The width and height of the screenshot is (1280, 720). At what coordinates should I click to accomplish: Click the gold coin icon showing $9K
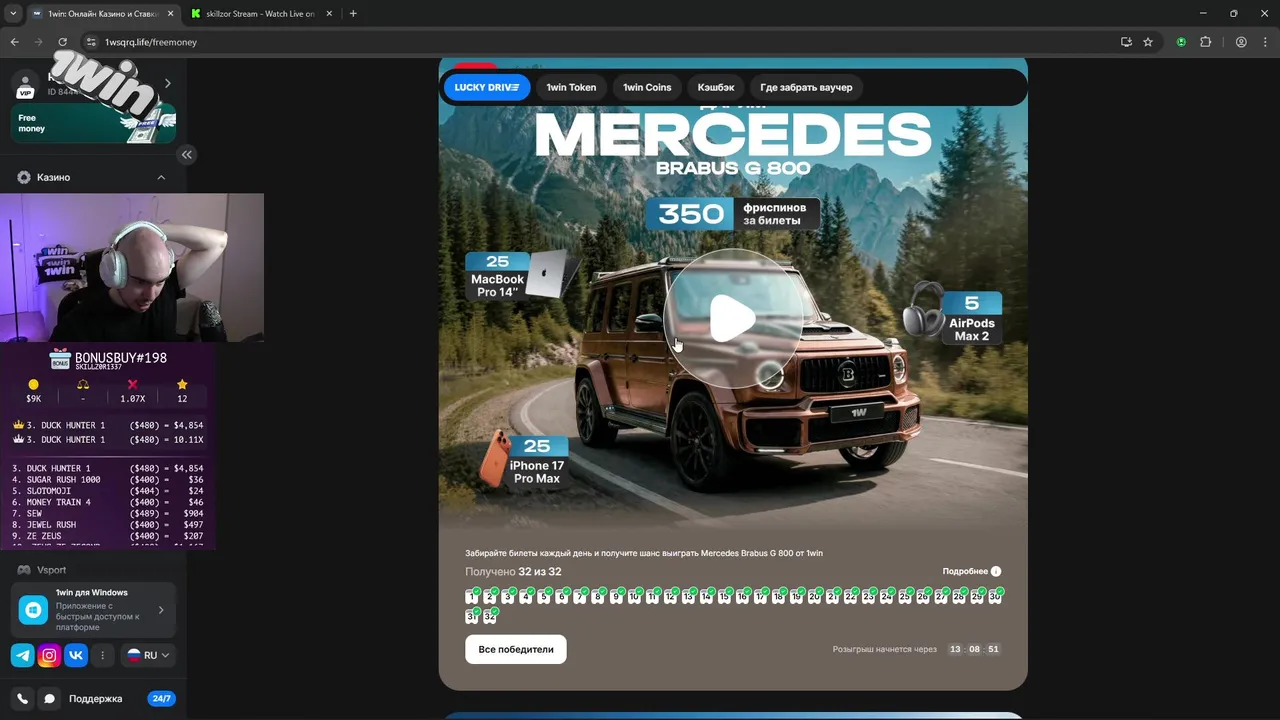pyautogui.click(x=33, y=384)
